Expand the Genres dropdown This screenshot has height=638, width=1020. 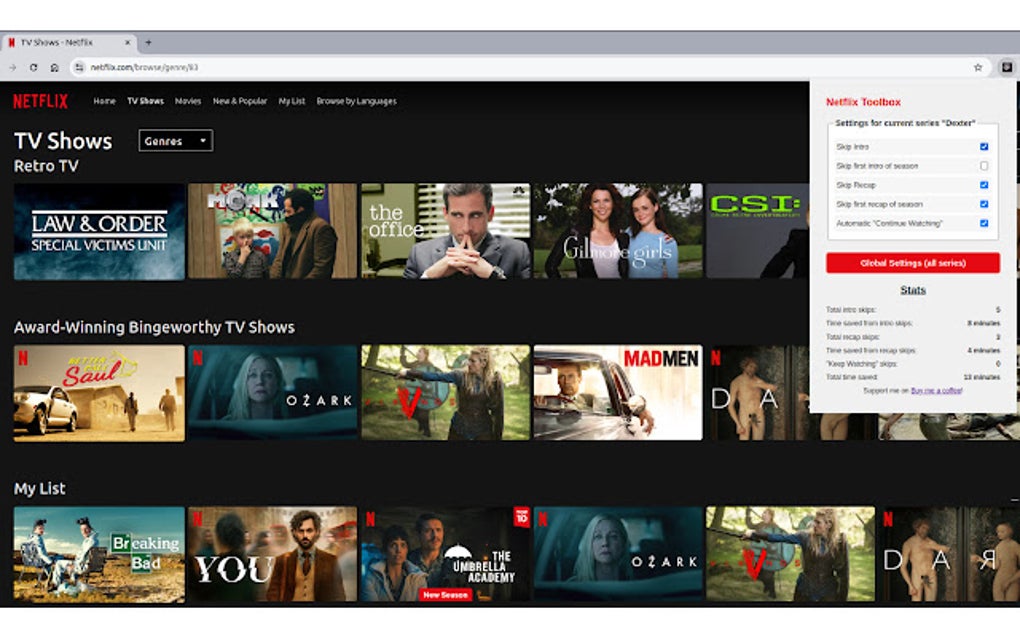click(176, 140)
